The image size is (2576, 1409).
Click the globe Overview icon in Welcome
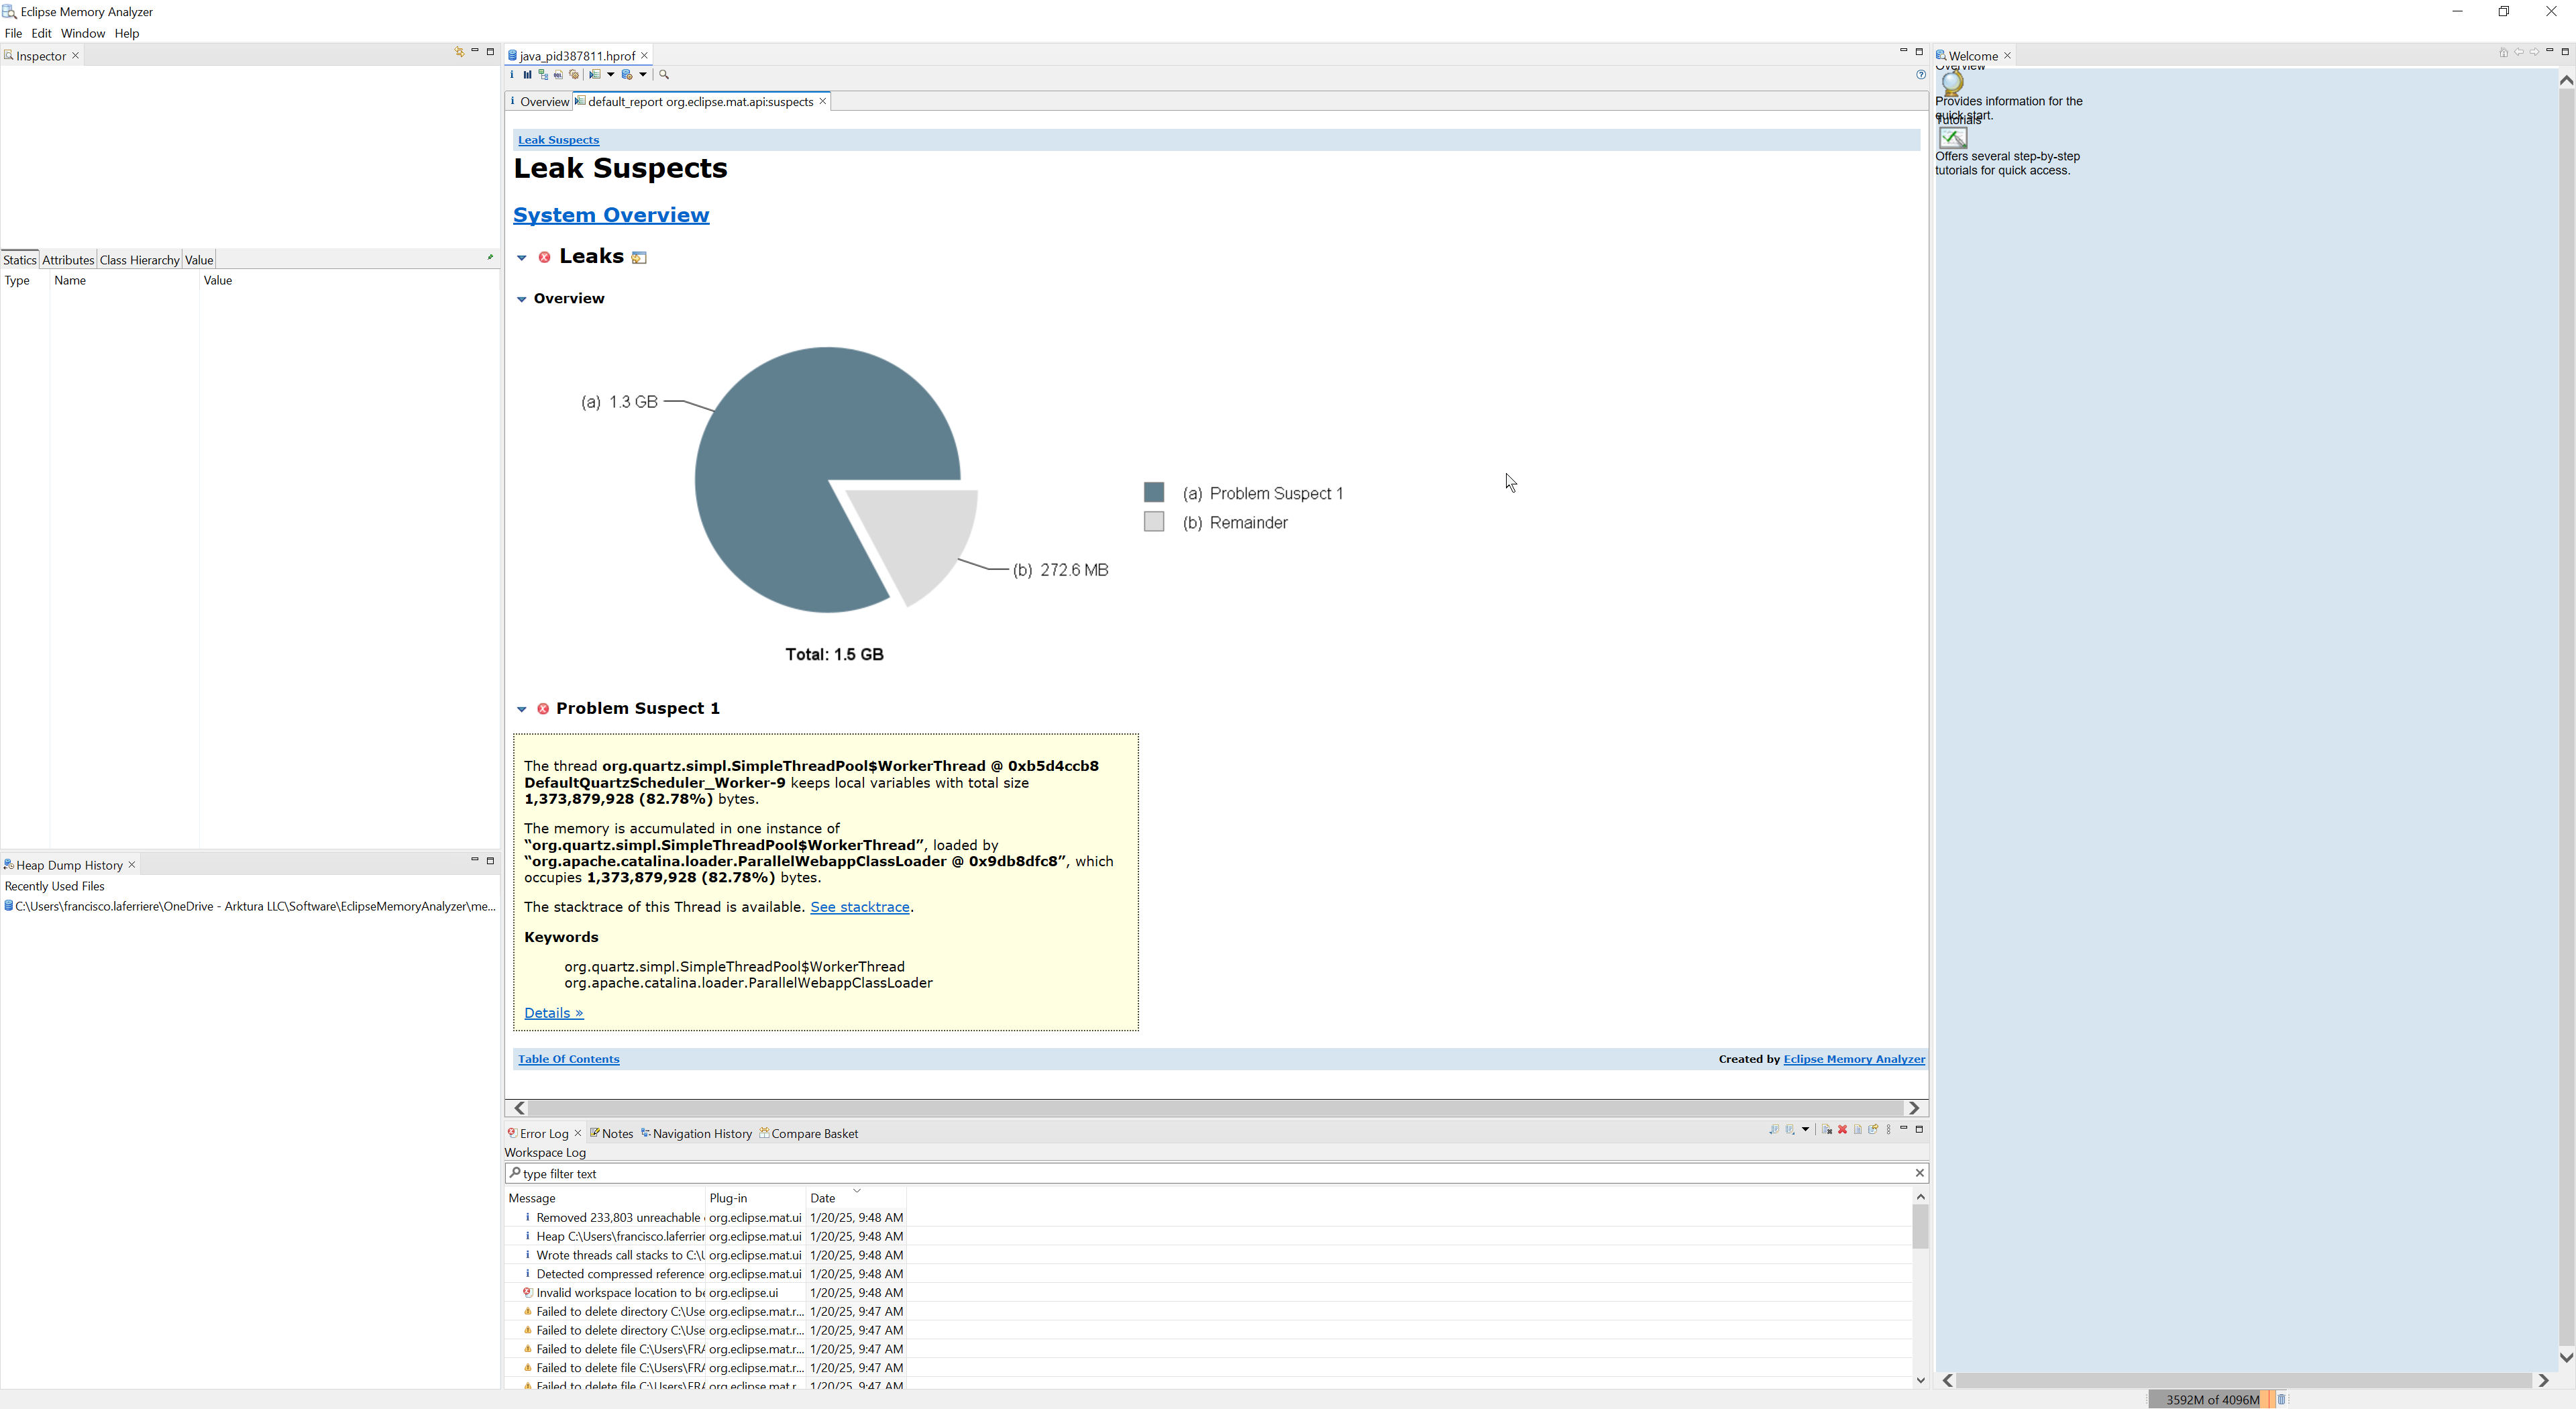click(1952, 83)
